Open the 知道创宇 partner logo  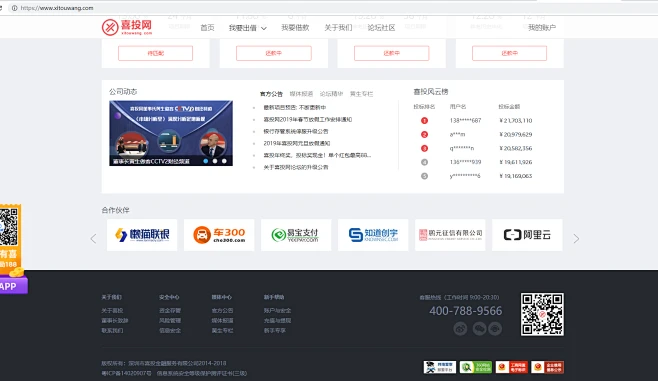[x=373, y=235]
